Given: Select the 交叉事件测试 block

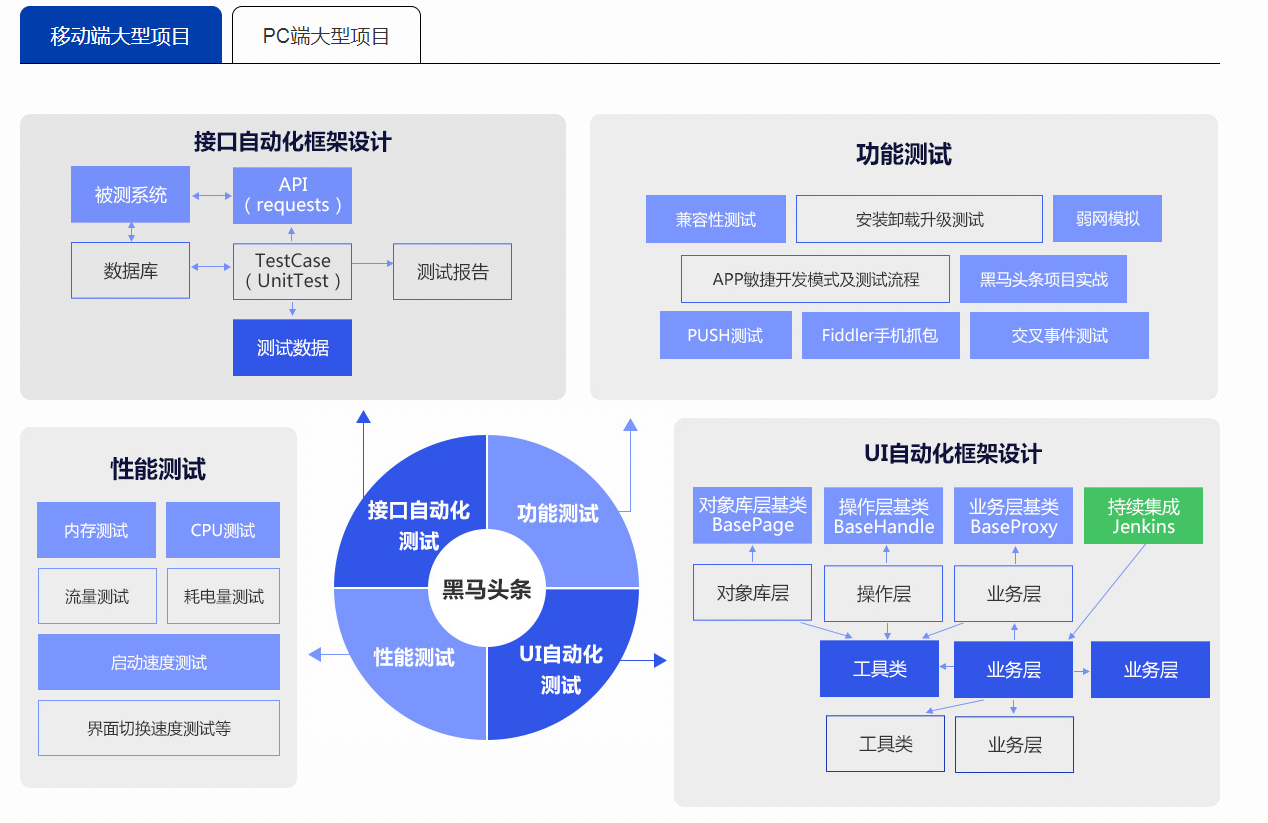Looking at the screenshot, I should (x=1059, y=335).
